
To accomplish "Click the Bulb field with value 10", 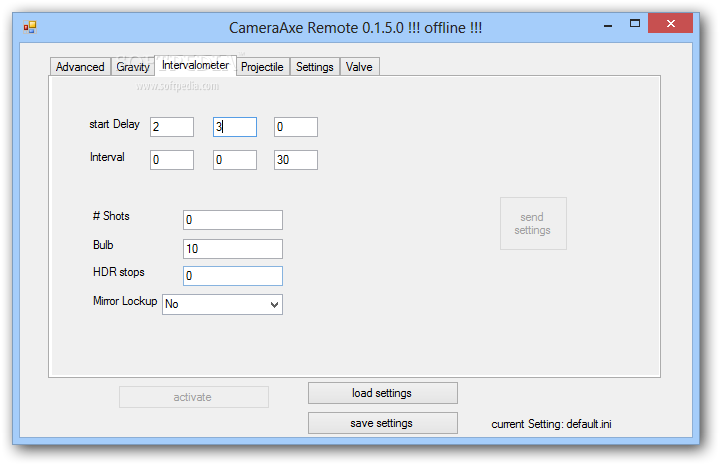I will click(x=233, y=249).
